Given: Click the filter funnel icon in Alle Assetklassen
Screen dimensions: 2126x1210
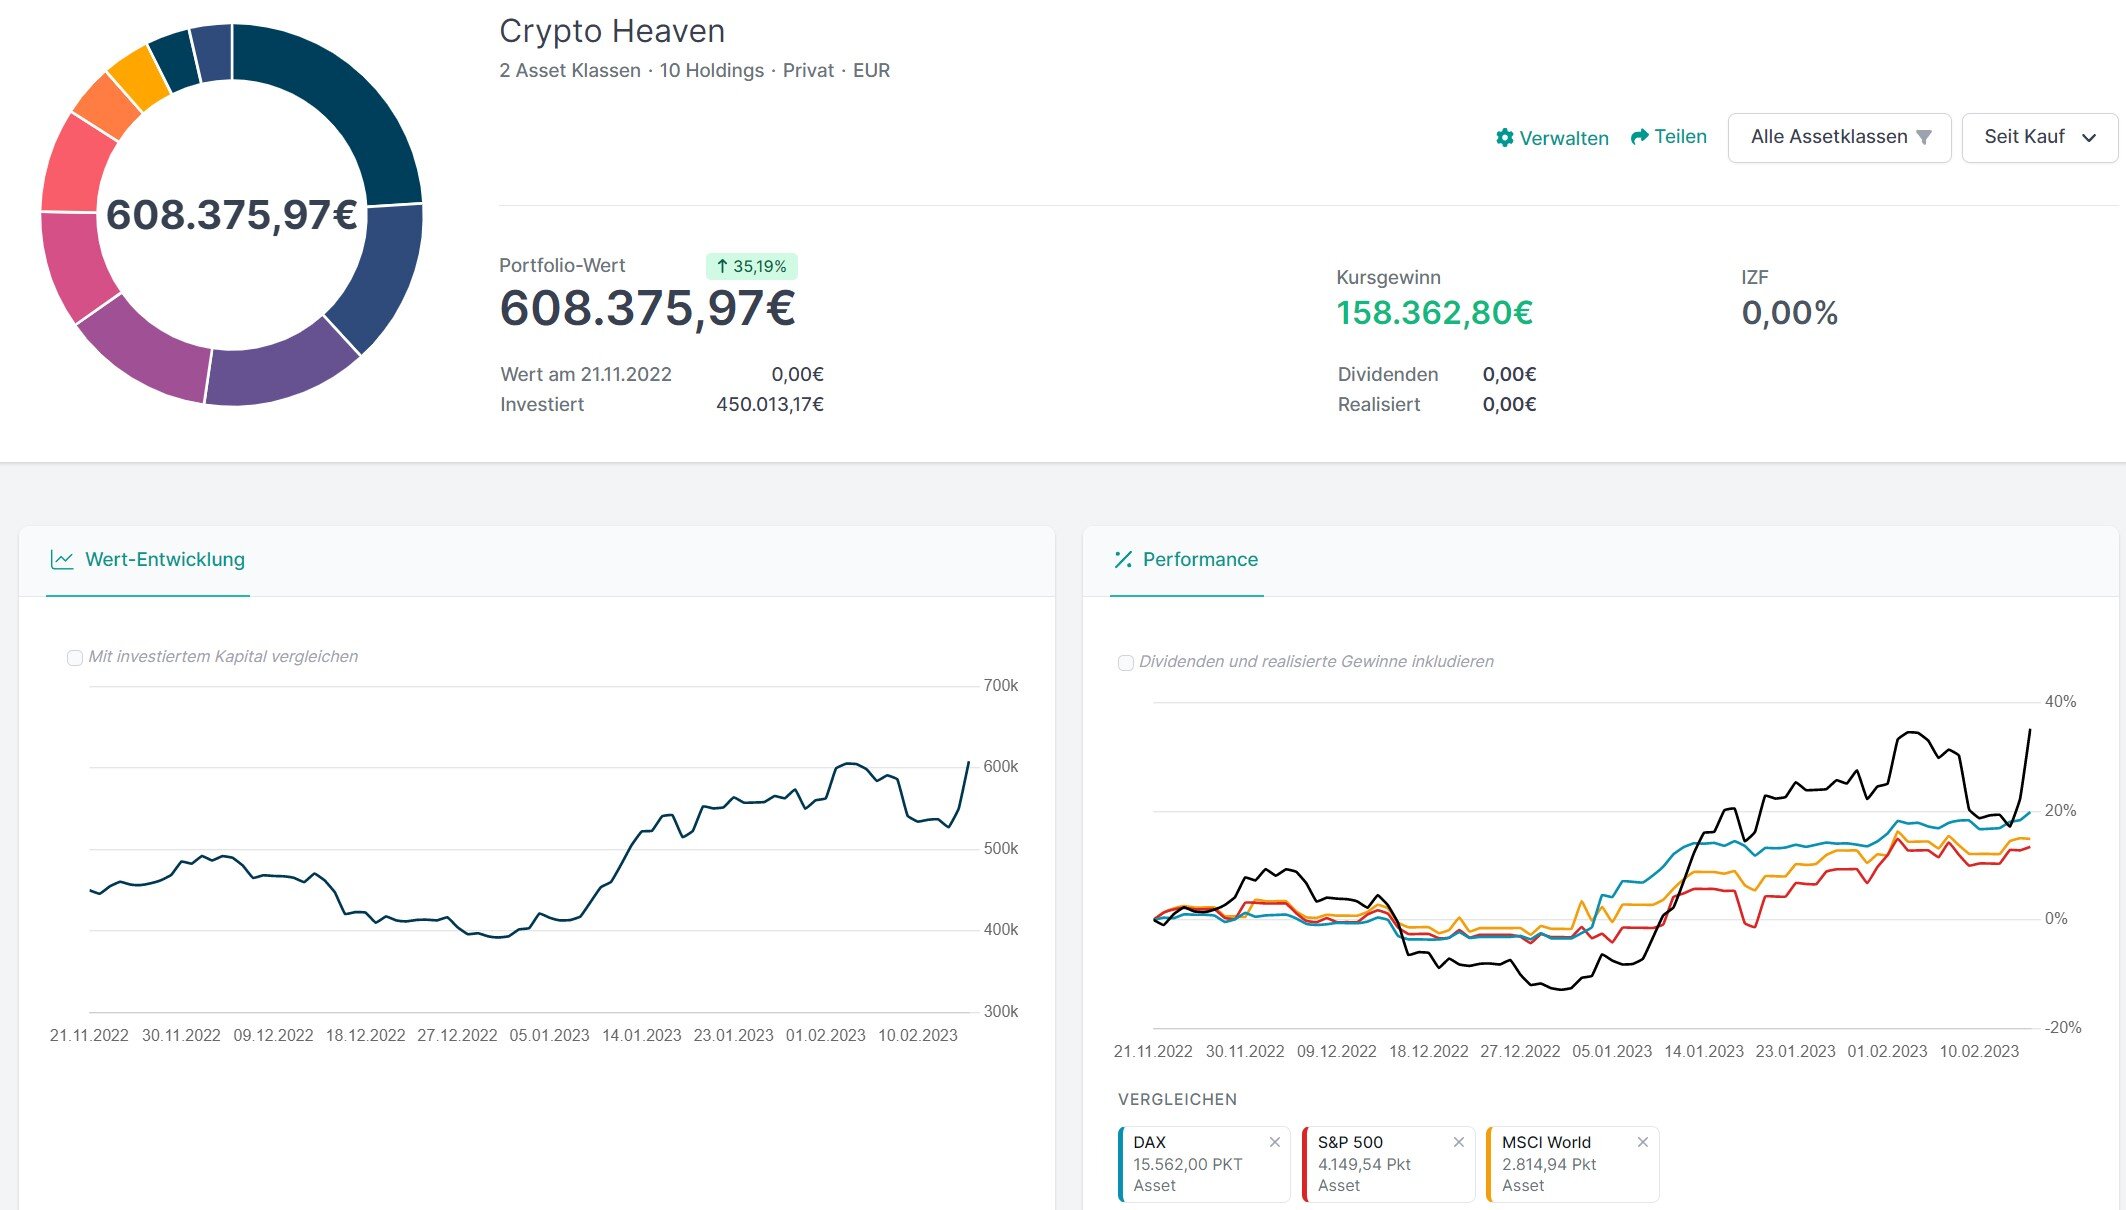Looking at the screenshot, I should coord(1924,137).
